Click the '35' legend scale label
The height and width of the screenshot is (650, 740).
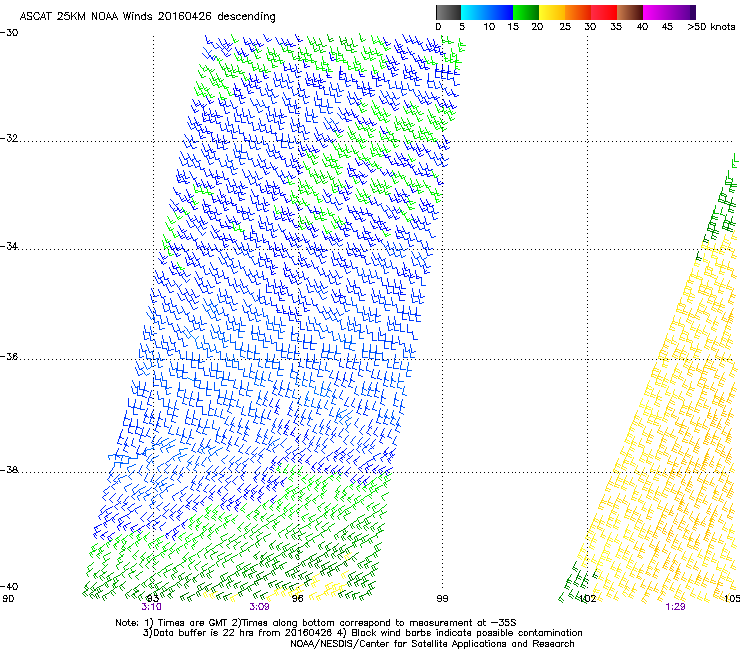[616, 27]
